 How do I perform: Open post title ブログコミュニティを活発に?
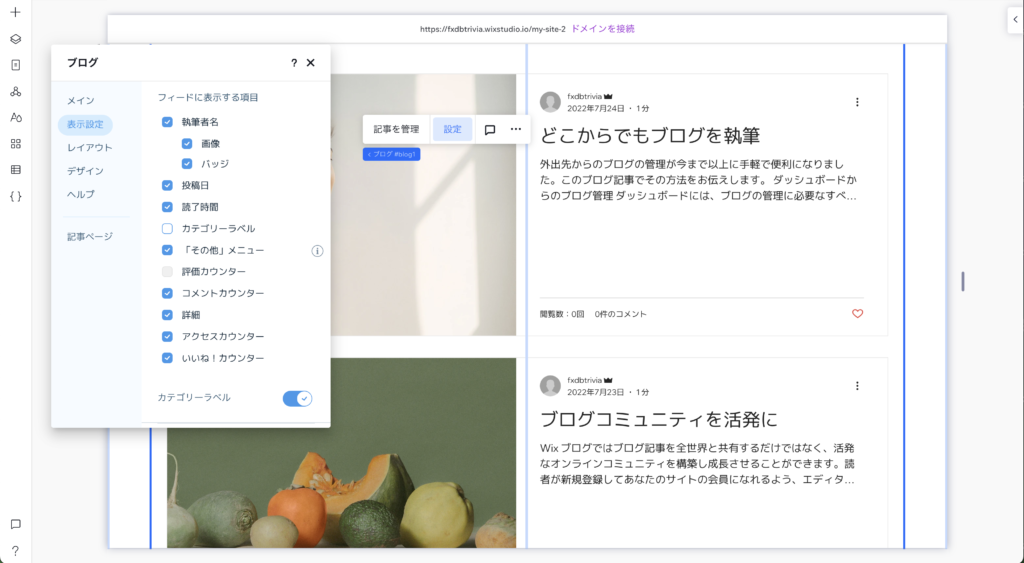(659, 419)
